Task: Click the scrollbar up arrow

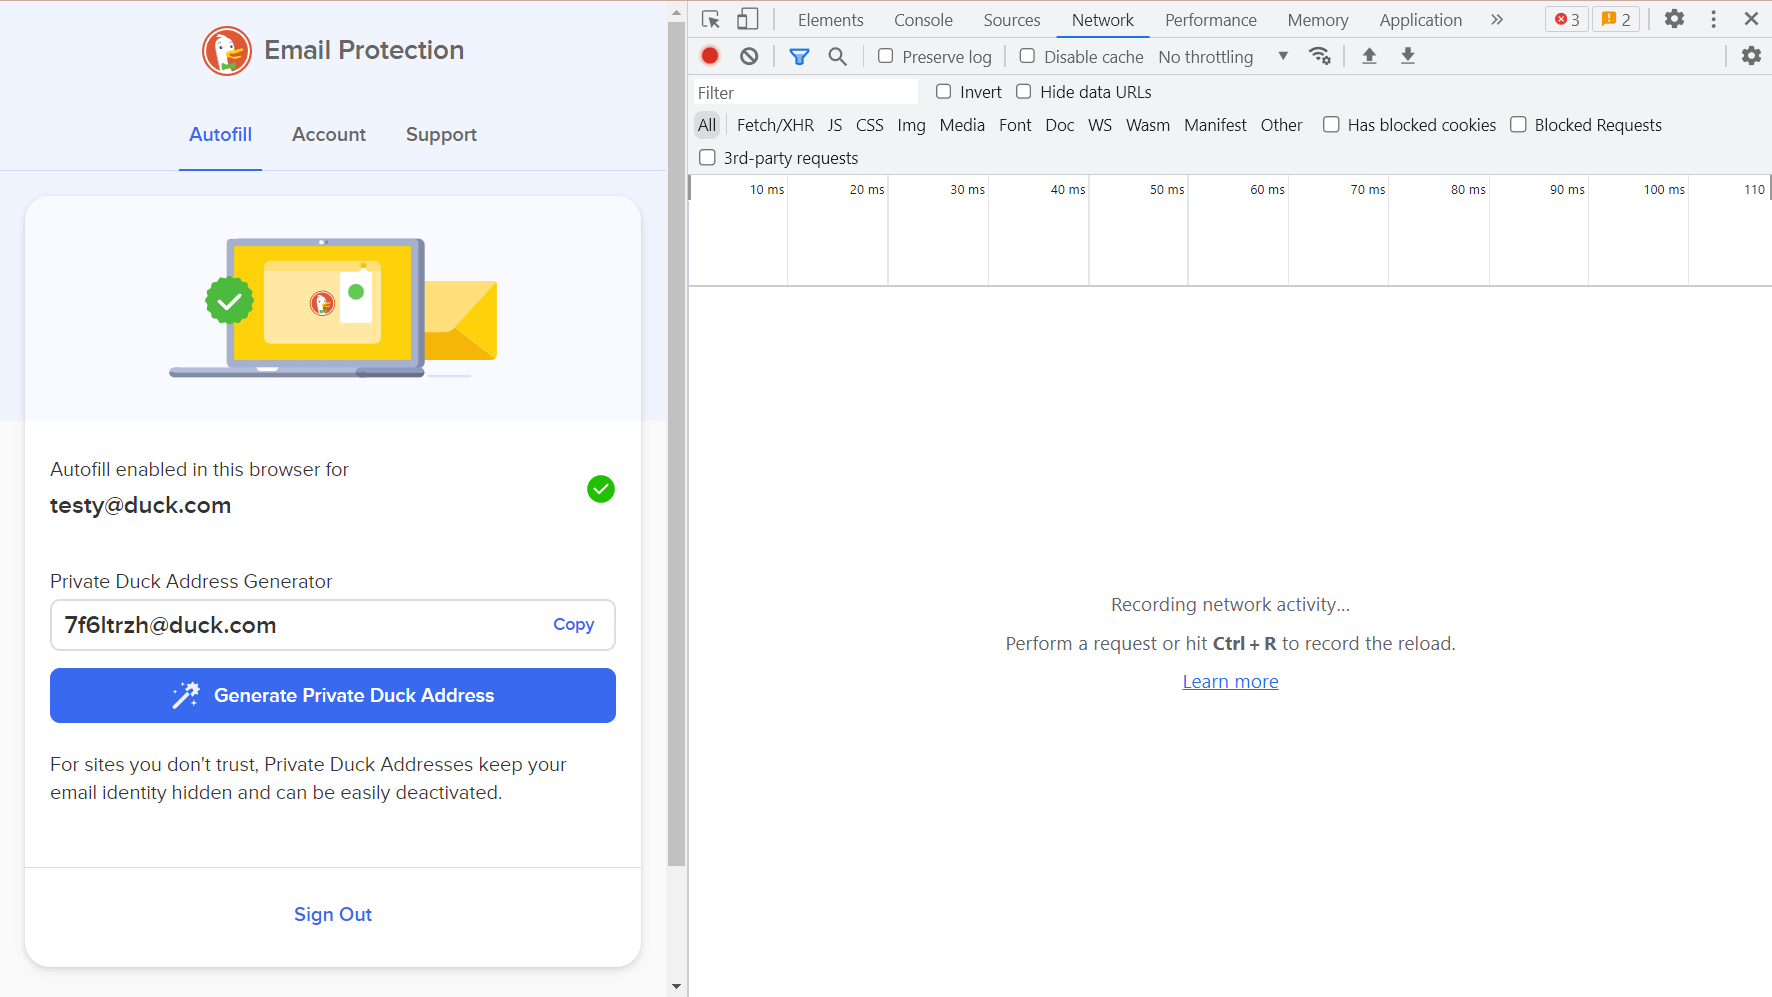Action: click(x=677, y=13)
